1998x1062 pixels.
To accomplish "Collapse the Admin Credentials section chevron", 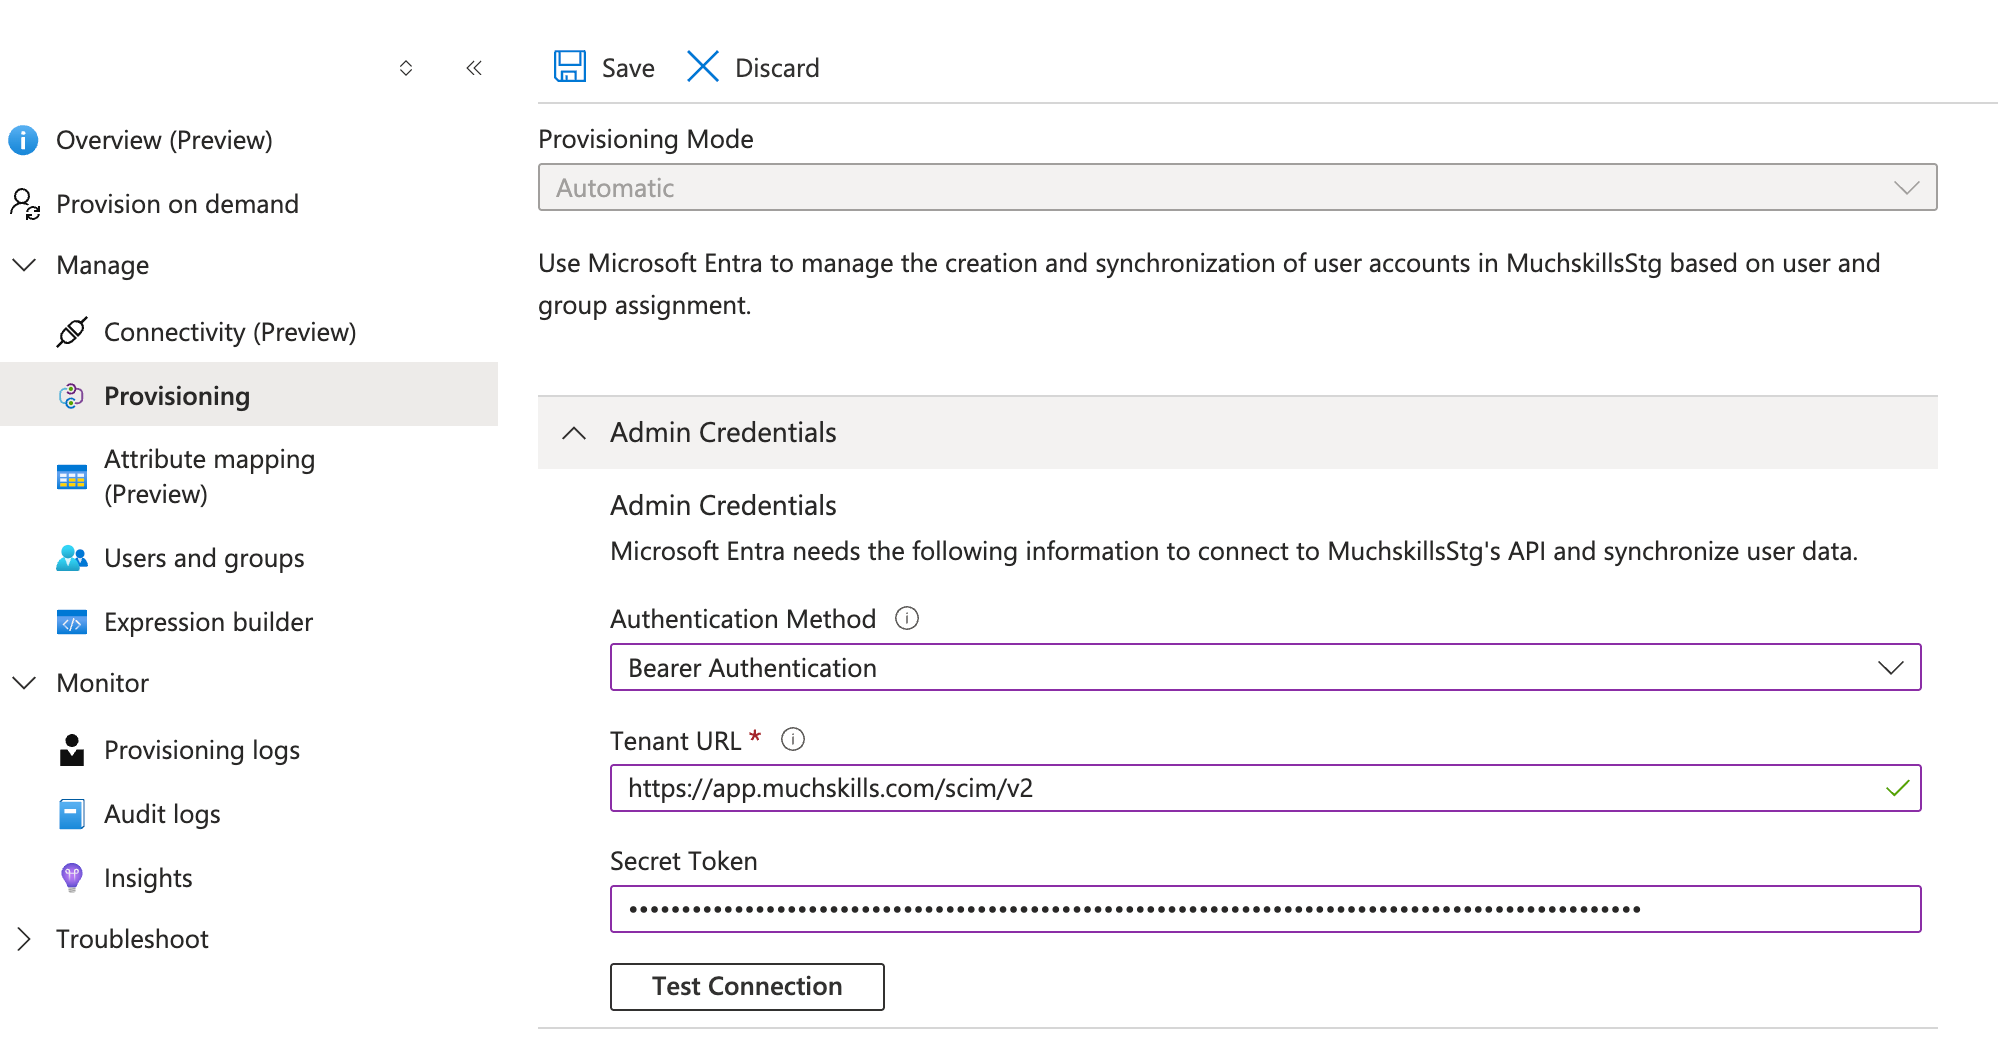I will [574, 433].
